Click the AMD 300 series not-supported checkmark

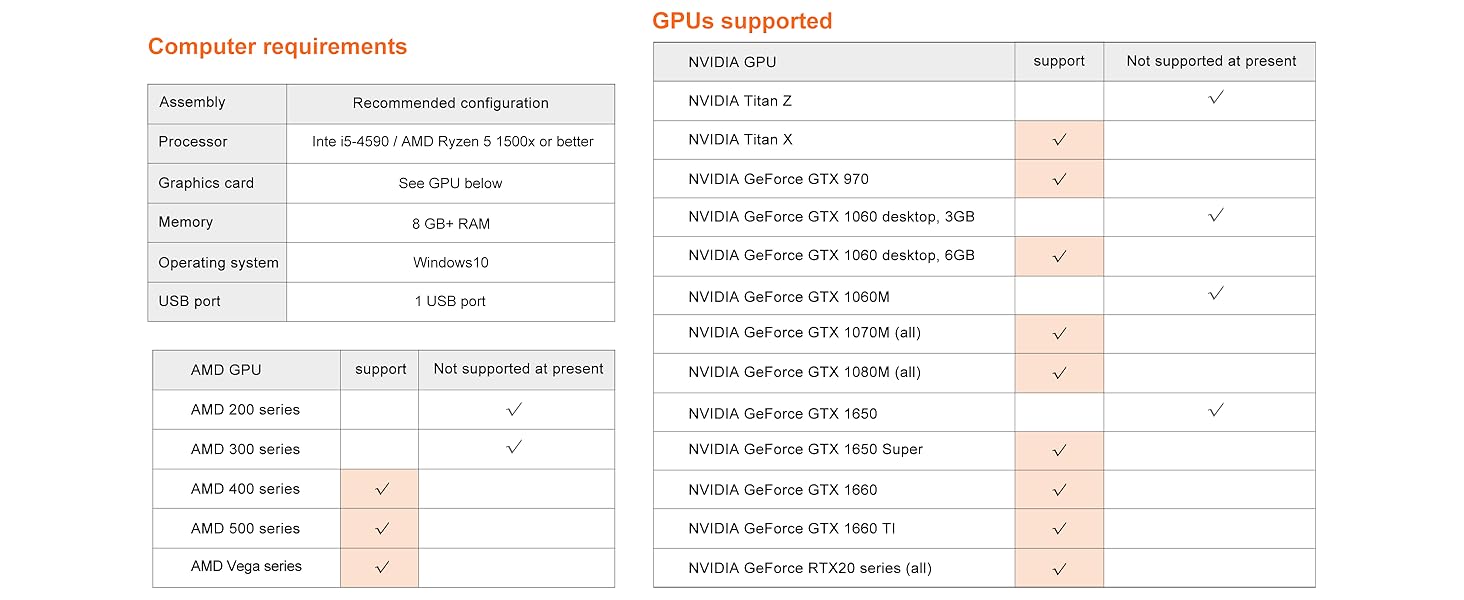pyautogui.click(x=515, y=447)
